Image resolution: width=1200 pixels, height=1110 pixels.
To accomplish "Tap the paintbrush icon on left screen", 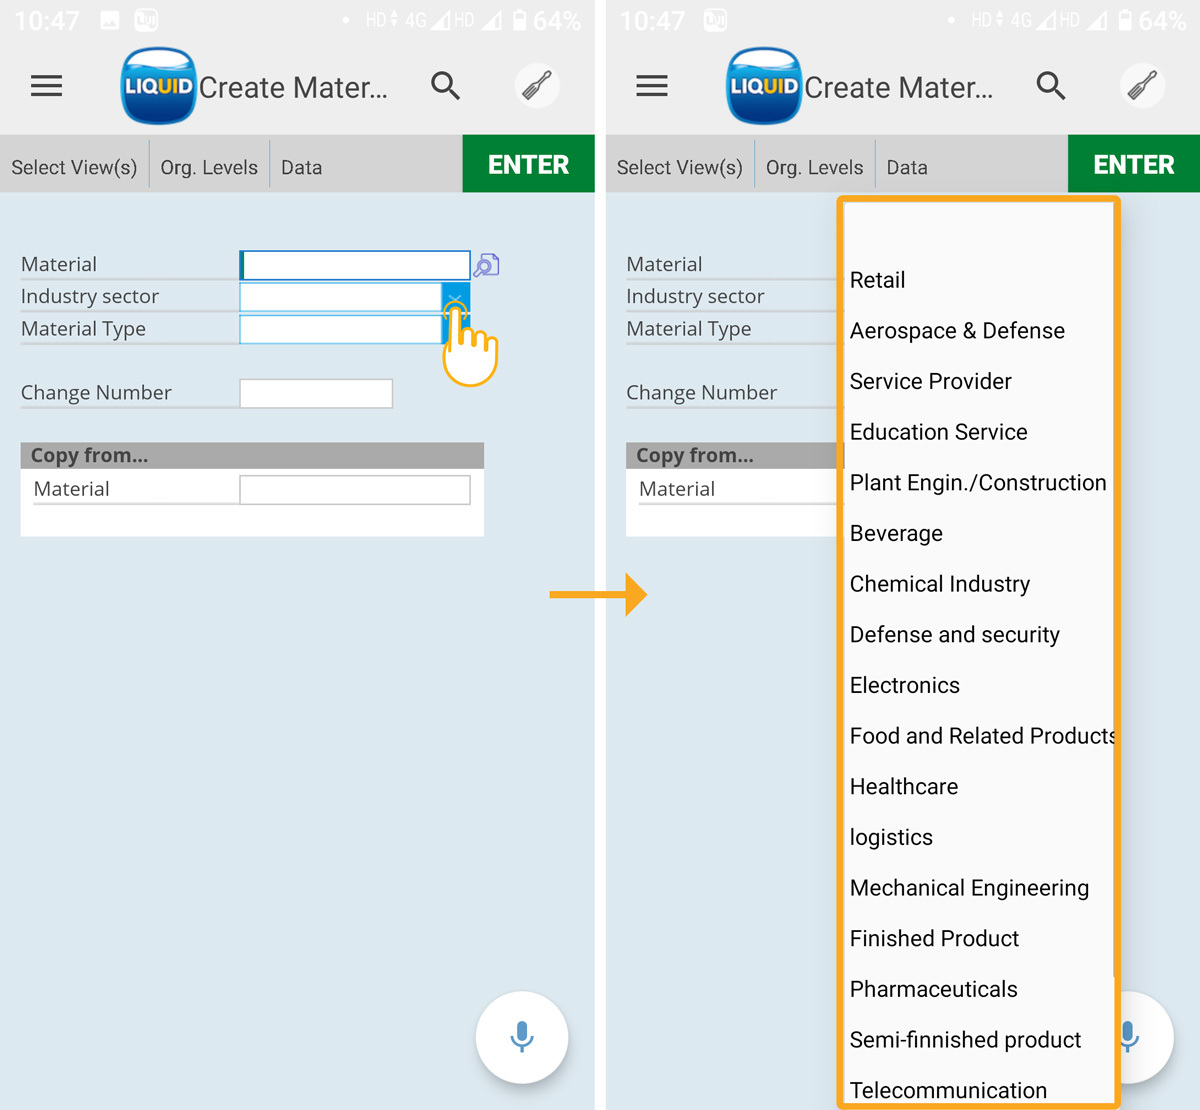I will click(x=537, y=87).
